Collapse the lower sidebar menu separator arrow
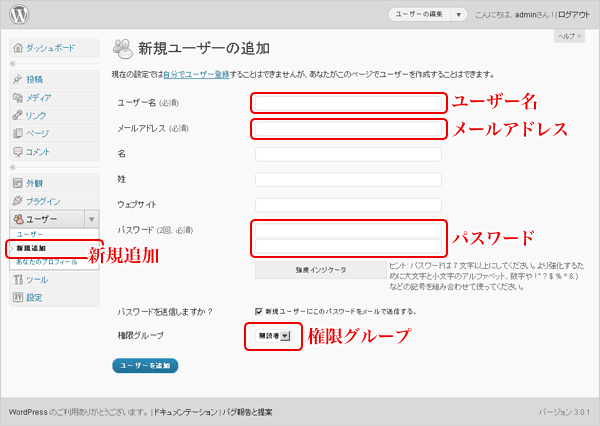Viewport: 600px width, 426px height. [x=13, y=167]
